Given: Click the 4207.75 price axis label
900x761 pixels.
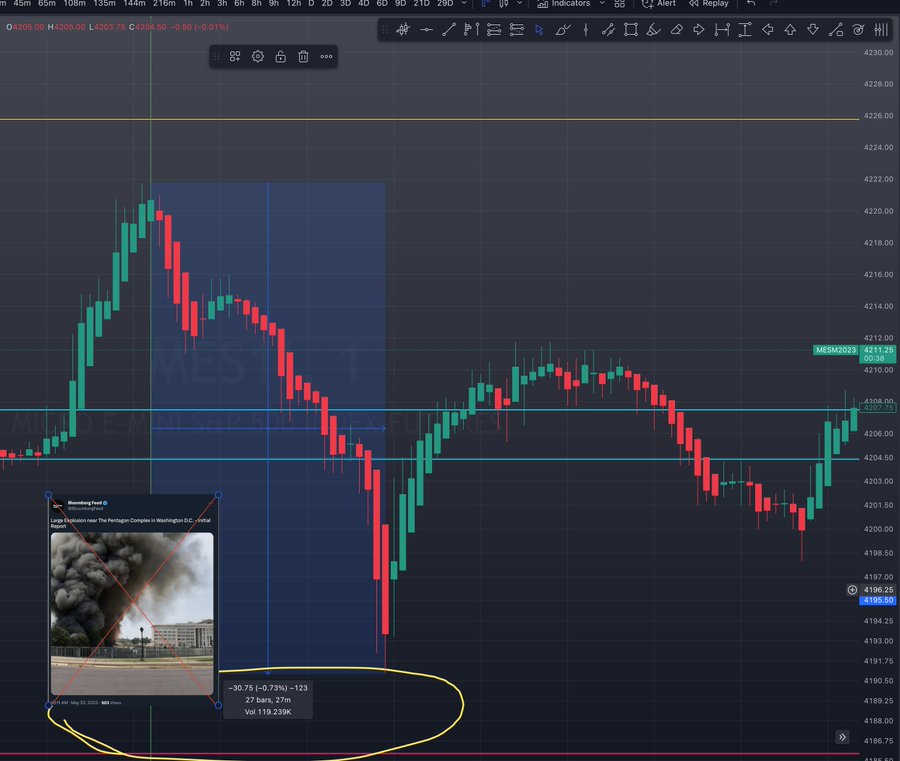Looking at the screenshot, I should click(x=878, y=407).
